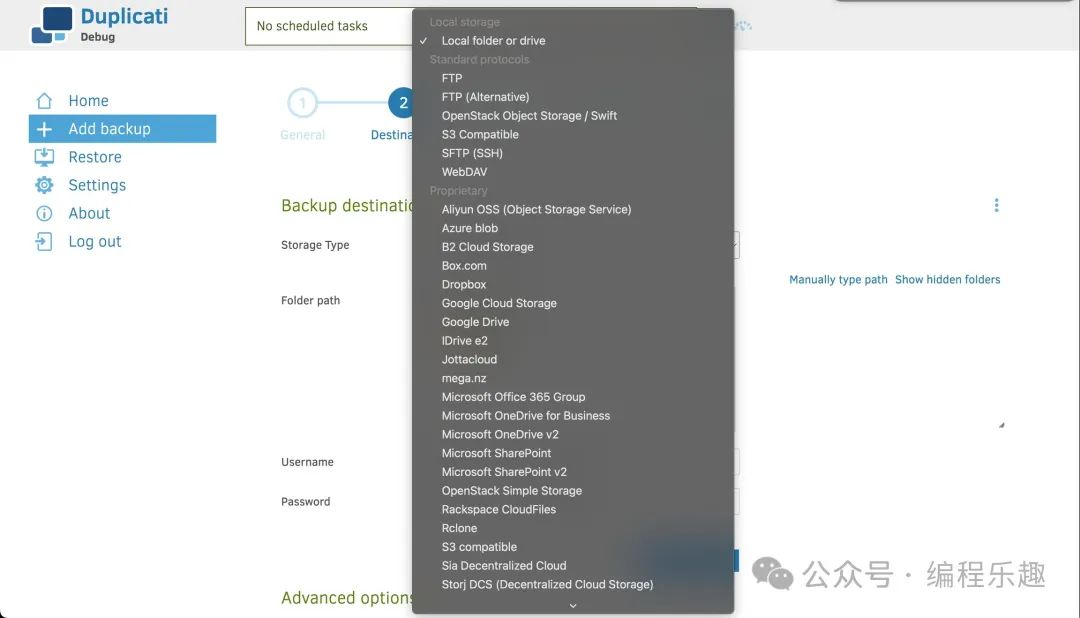Choose Microsoft OneDrive v2 entry
1080x618 pixels.
(x=500, y=435)
